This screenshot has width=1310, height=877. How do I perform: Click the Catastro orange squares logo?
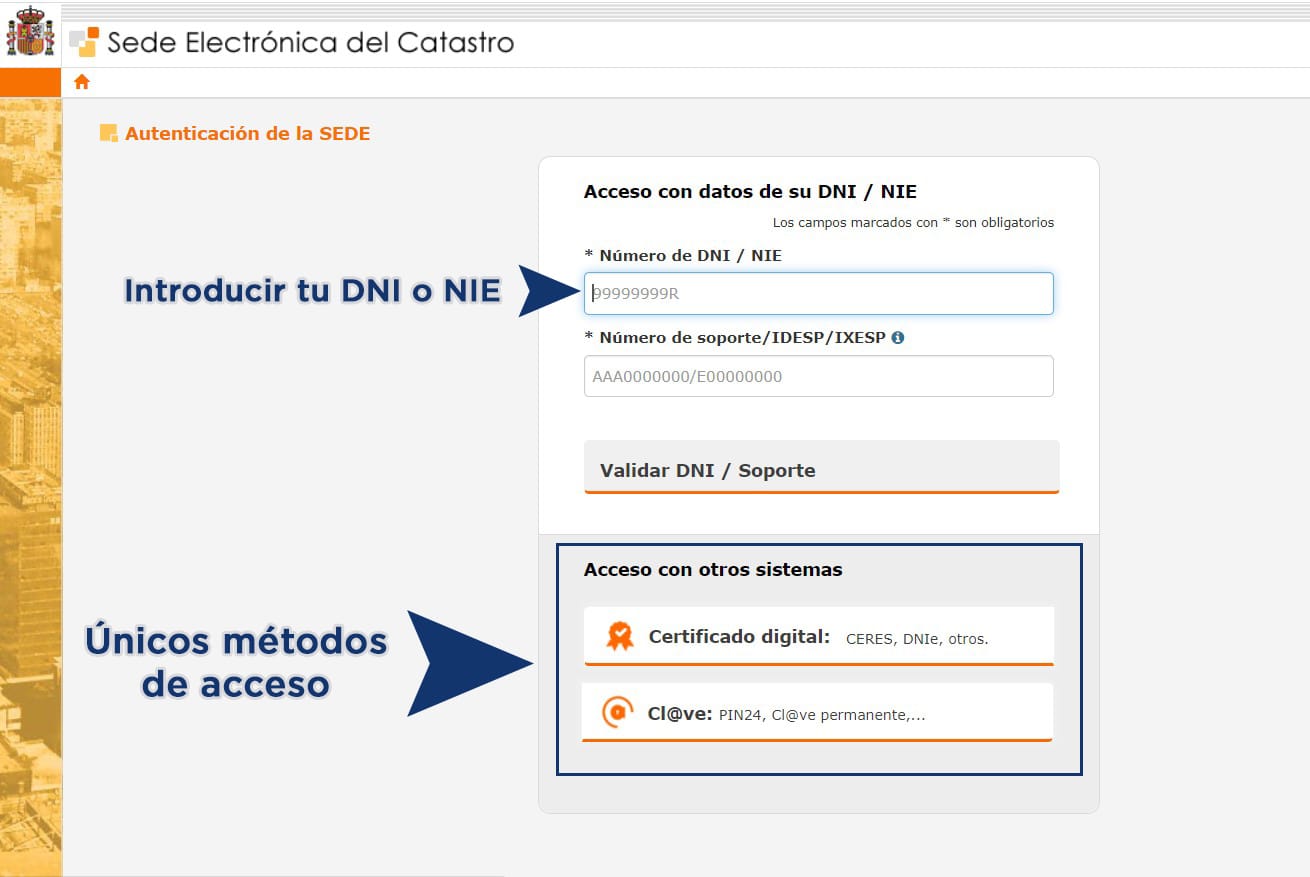pos(84,42)
